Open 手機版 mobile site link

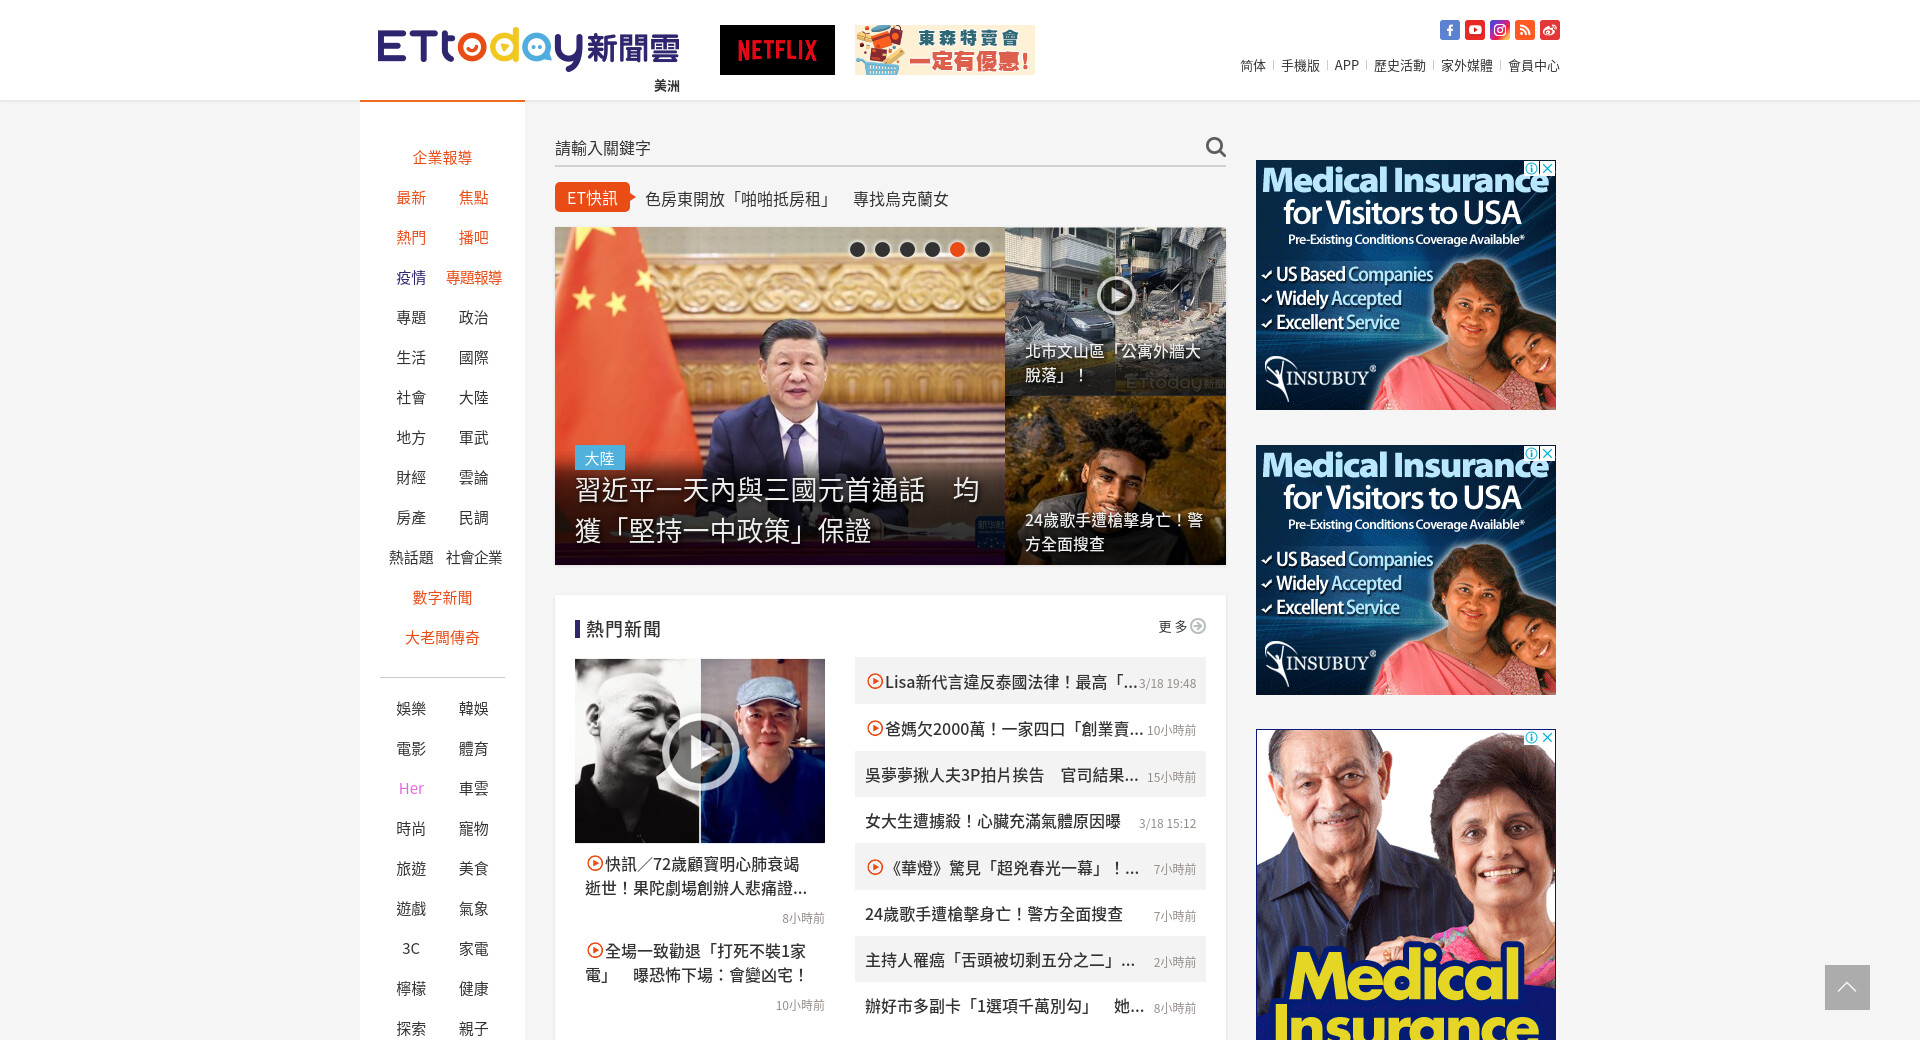[x=1300, y=66]
